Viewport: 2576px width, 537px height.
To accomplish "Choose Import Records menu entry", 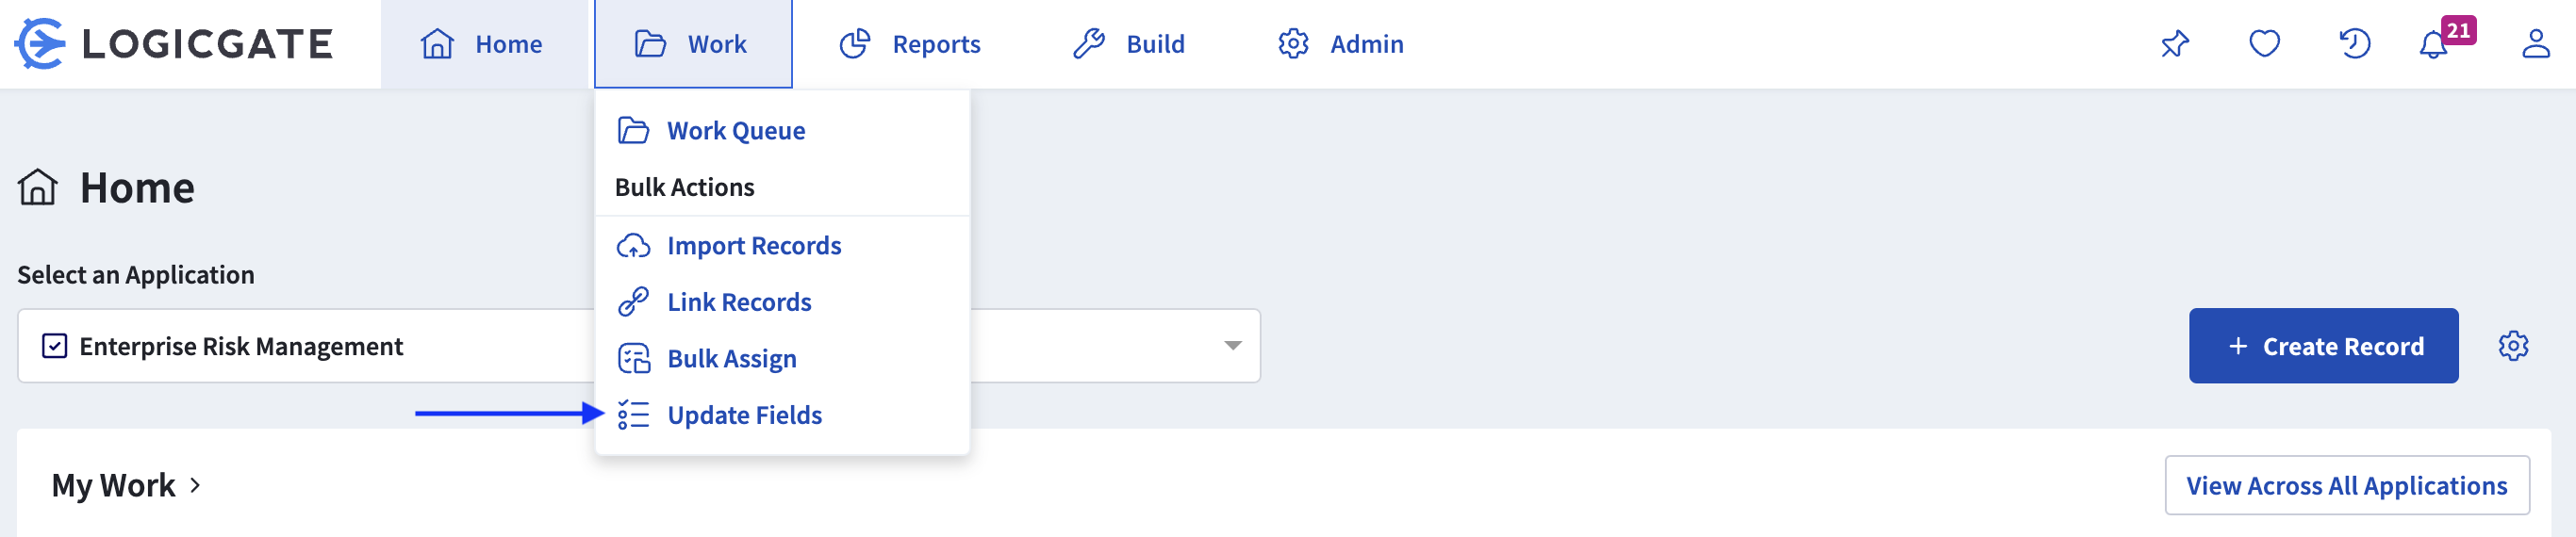I will click(753, 246).
